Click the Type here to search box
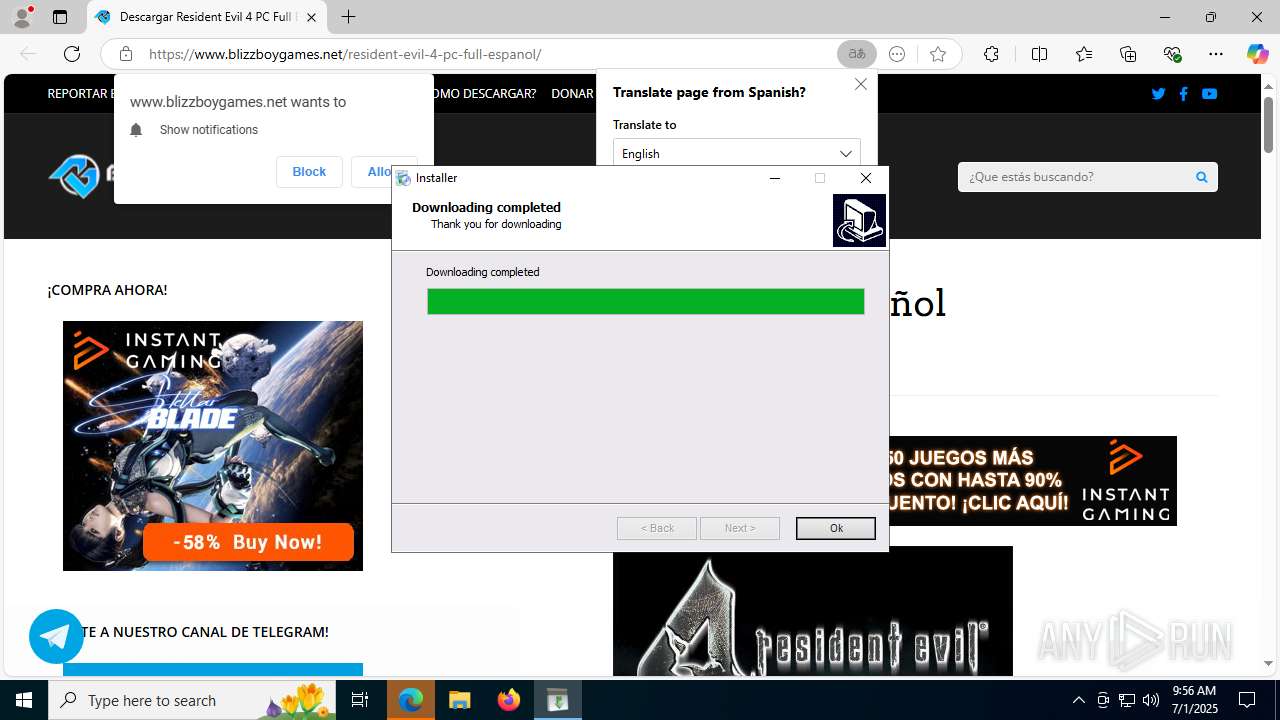This screenshot has width=1280, height=720. pos(193,700)
